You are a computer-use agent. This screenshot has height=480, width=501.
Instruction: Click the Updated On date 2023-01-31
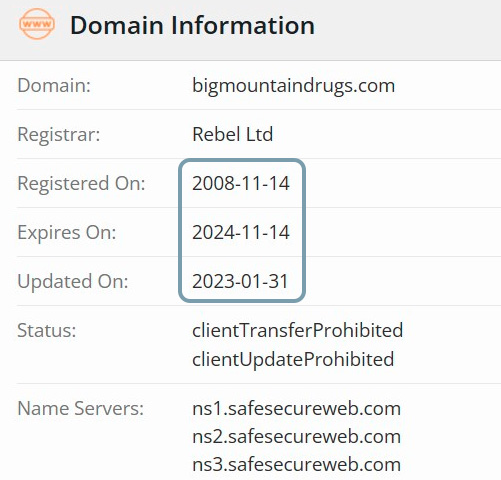tap(240, 281)
